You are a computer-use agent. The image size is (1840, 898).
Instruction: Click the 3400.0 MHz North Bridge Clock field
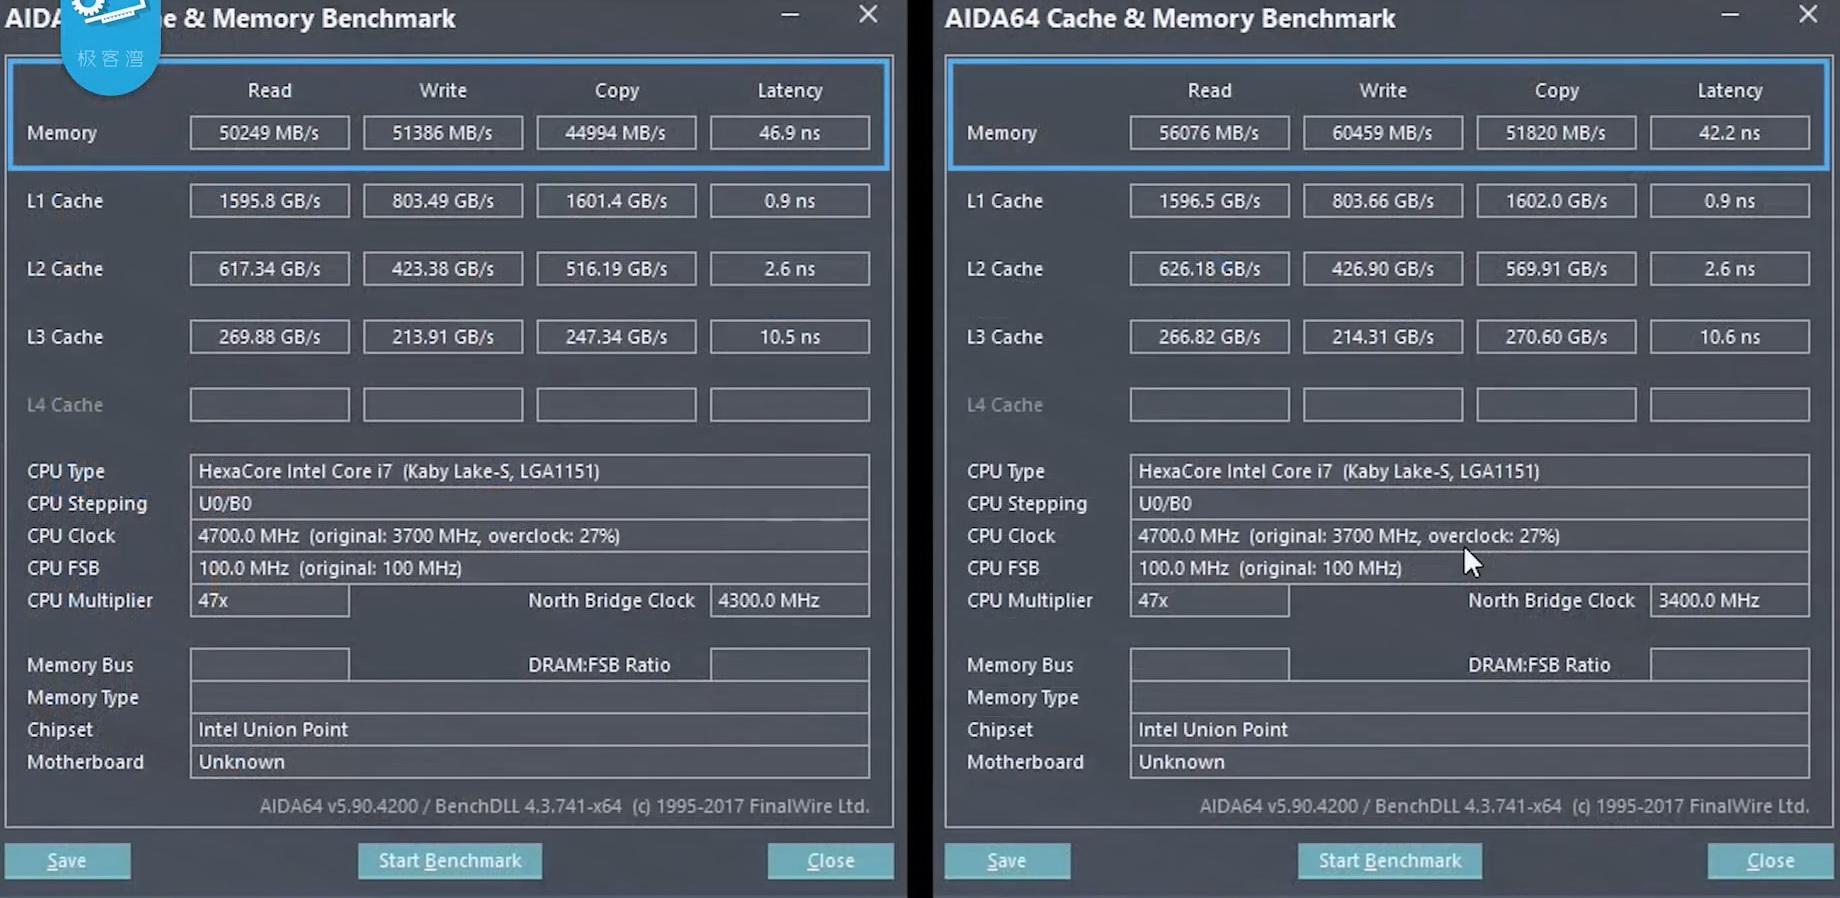pos(1729,600)
